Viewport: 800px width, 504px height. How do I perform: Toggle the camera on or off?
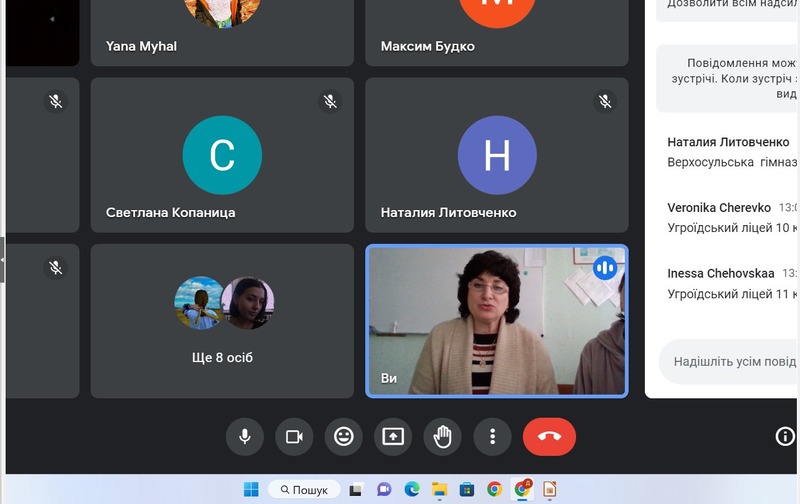pyautogui.click(x=294, y=436)
